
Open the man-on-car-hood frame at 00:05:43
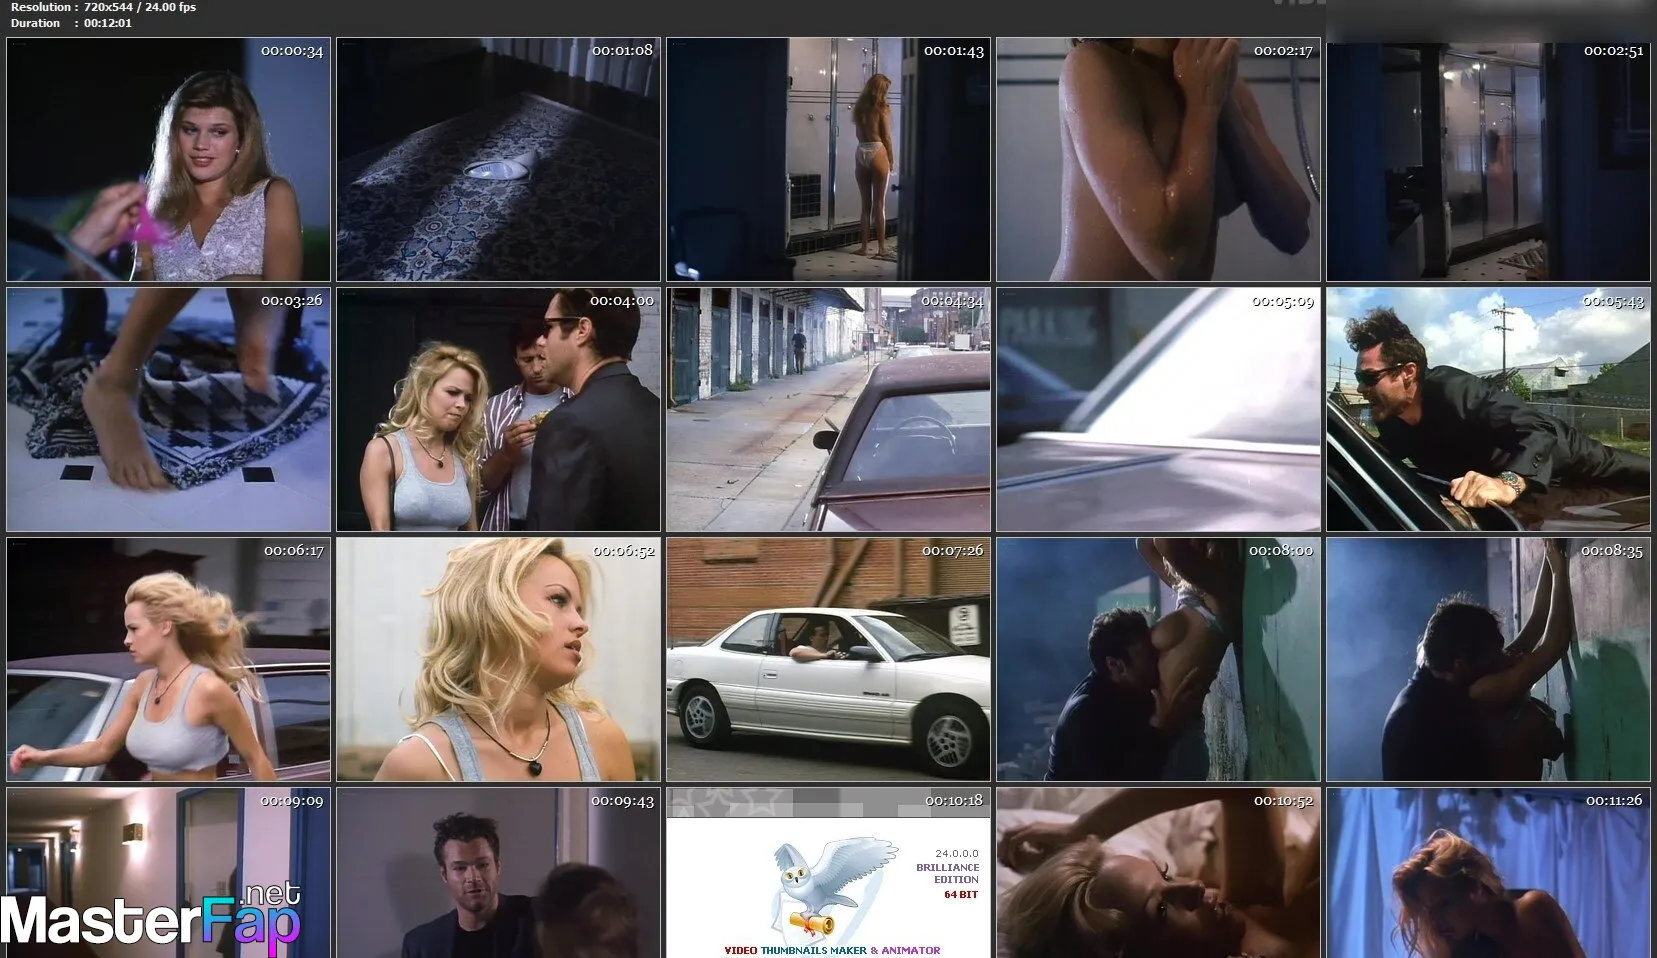[x=1488, y=410]
